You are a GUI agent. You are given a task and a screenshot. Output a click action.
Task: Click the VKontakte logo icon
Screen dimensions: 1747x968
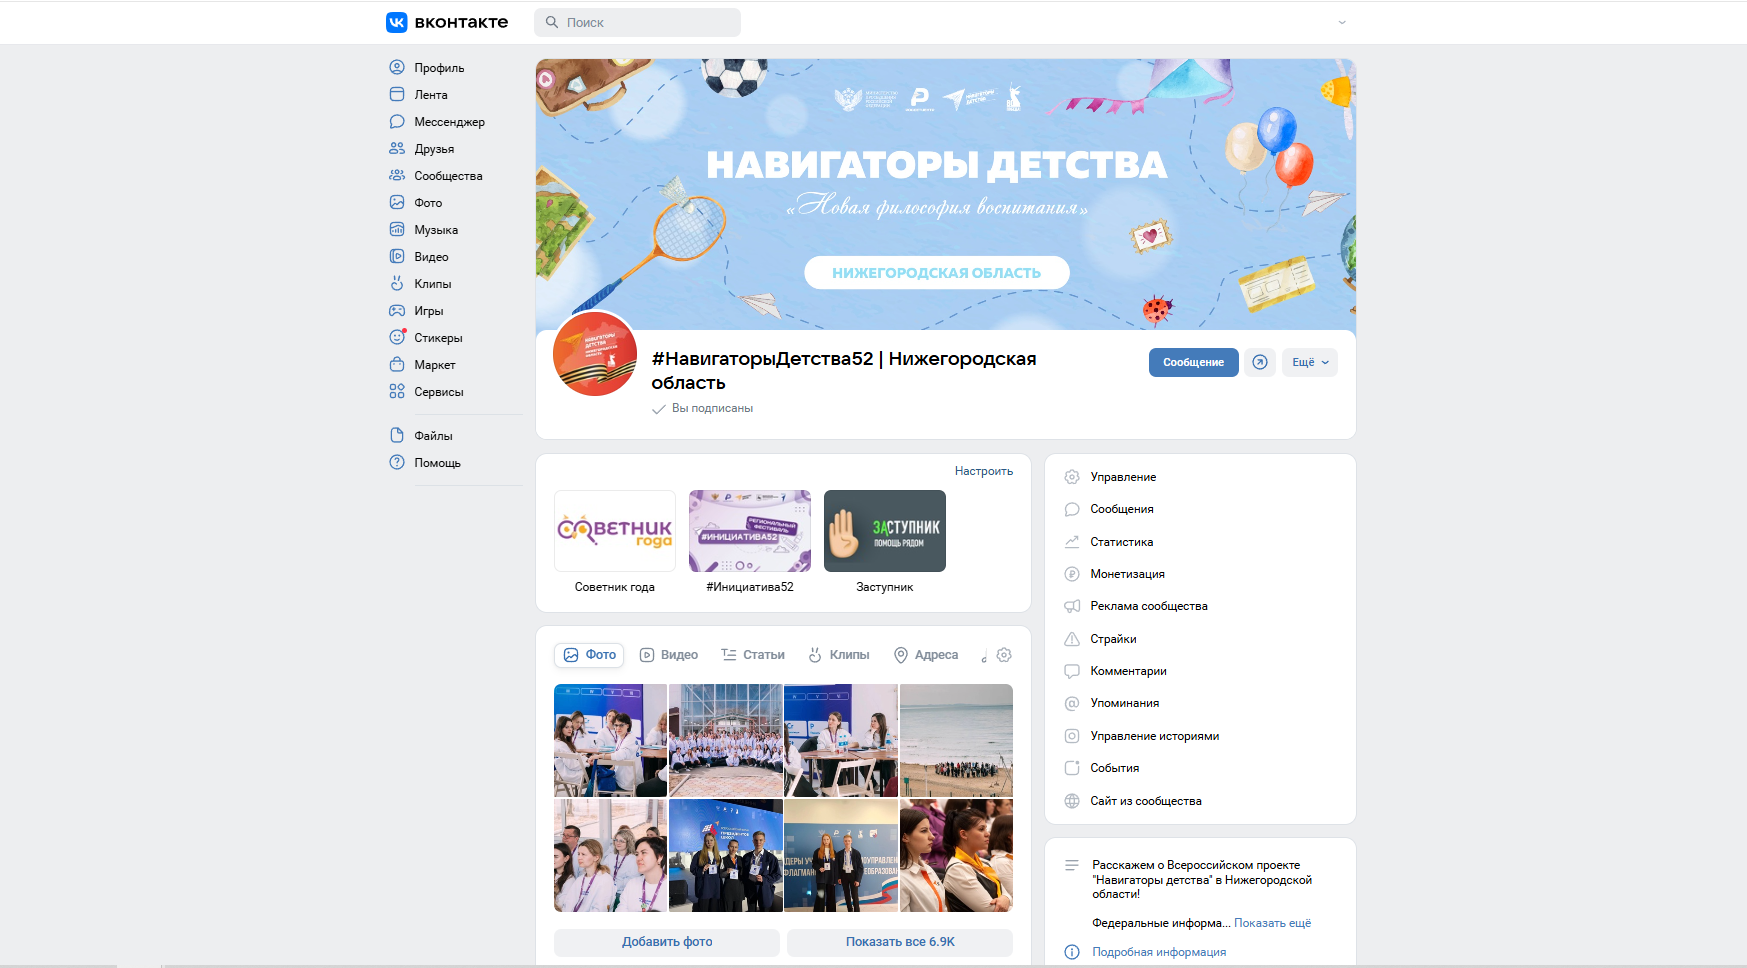pos(397,22)
